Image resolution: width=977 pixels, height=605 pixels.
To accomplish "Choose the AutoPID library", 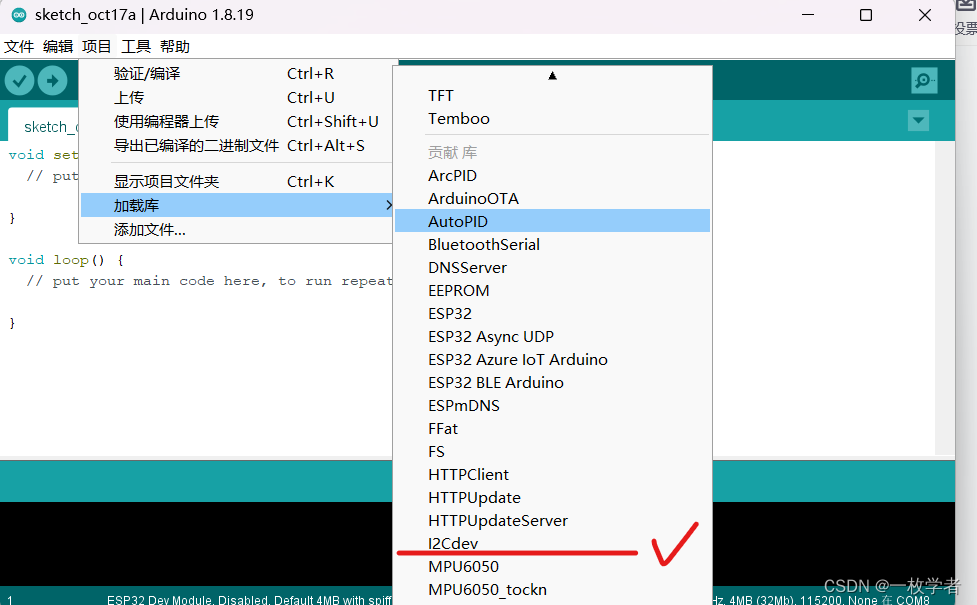I will tap(552, 221).
